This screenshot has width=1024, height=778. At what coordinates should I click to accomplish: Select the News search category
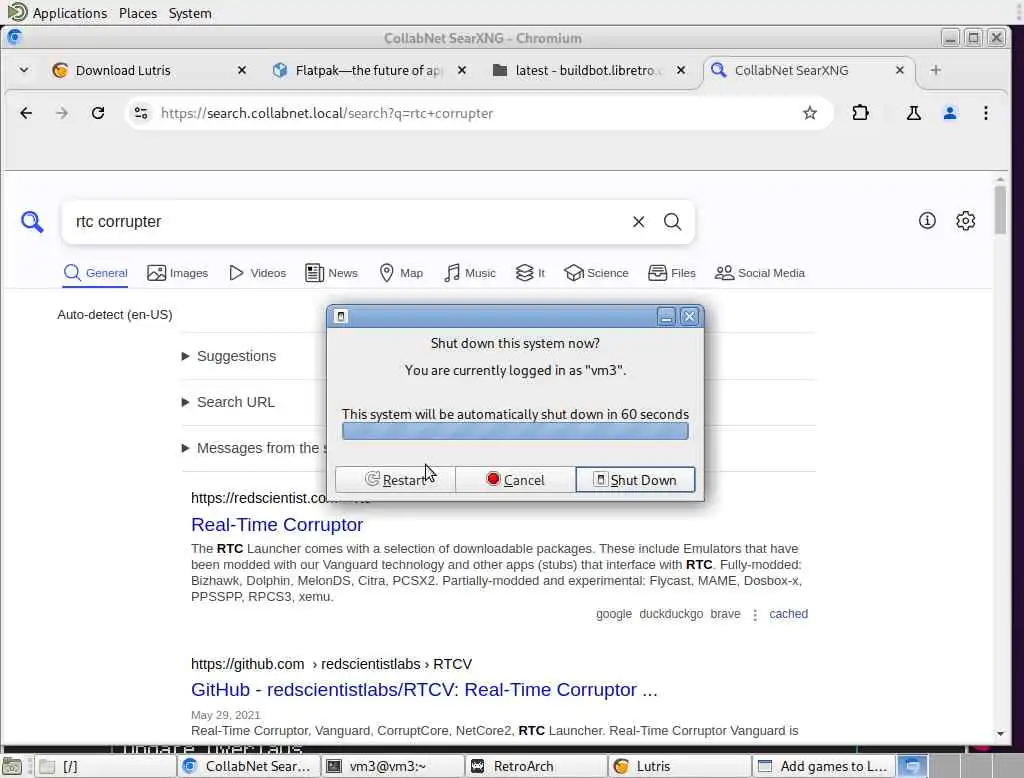(331, 273)
